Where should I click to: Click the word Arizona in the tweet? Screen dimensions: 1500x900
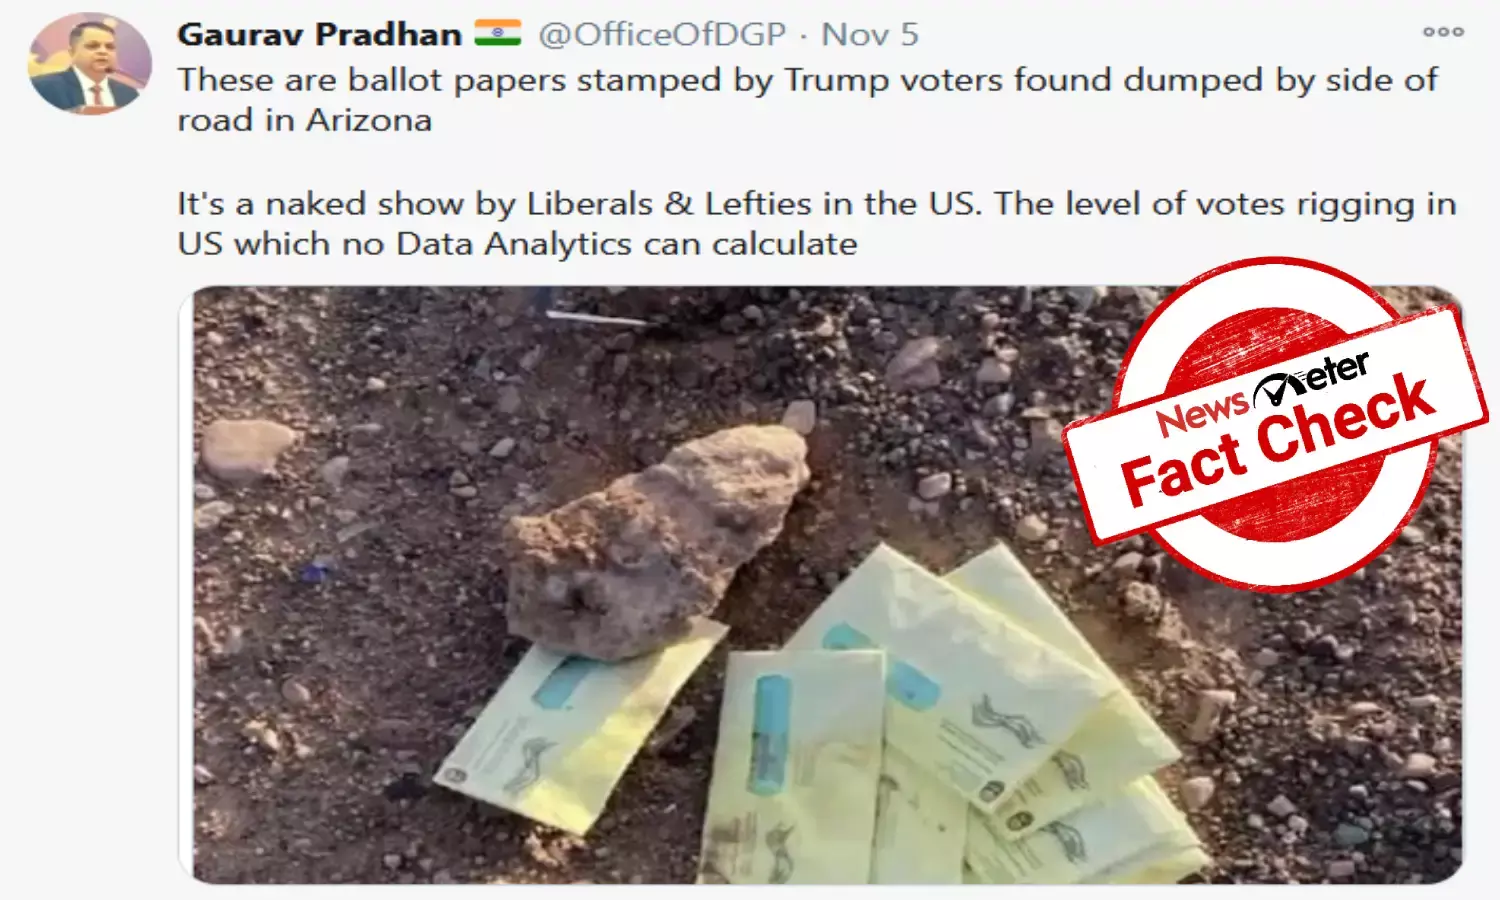(369, 120)
